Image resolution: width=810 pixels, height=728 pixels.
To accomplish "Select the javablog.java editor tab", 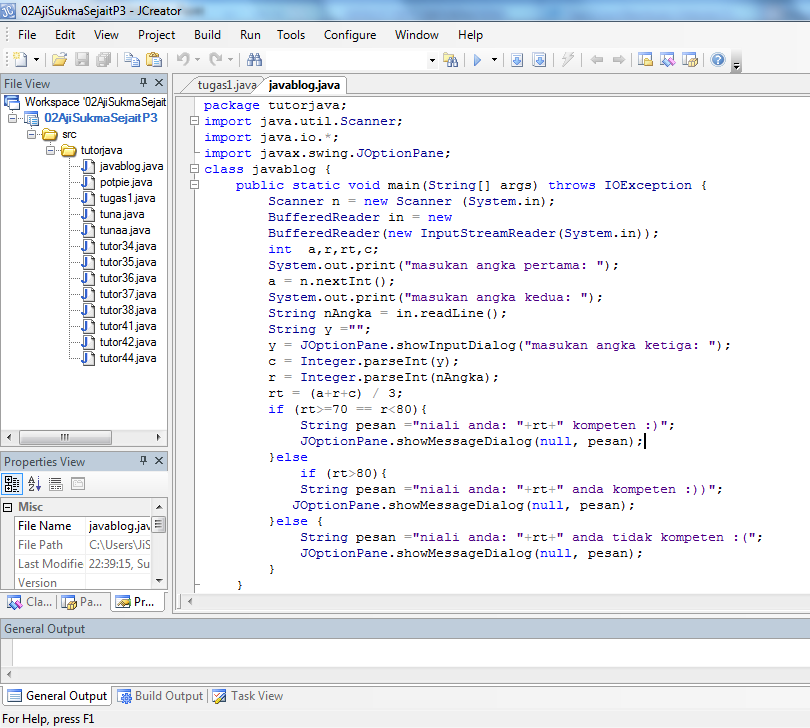I will 304,85.
